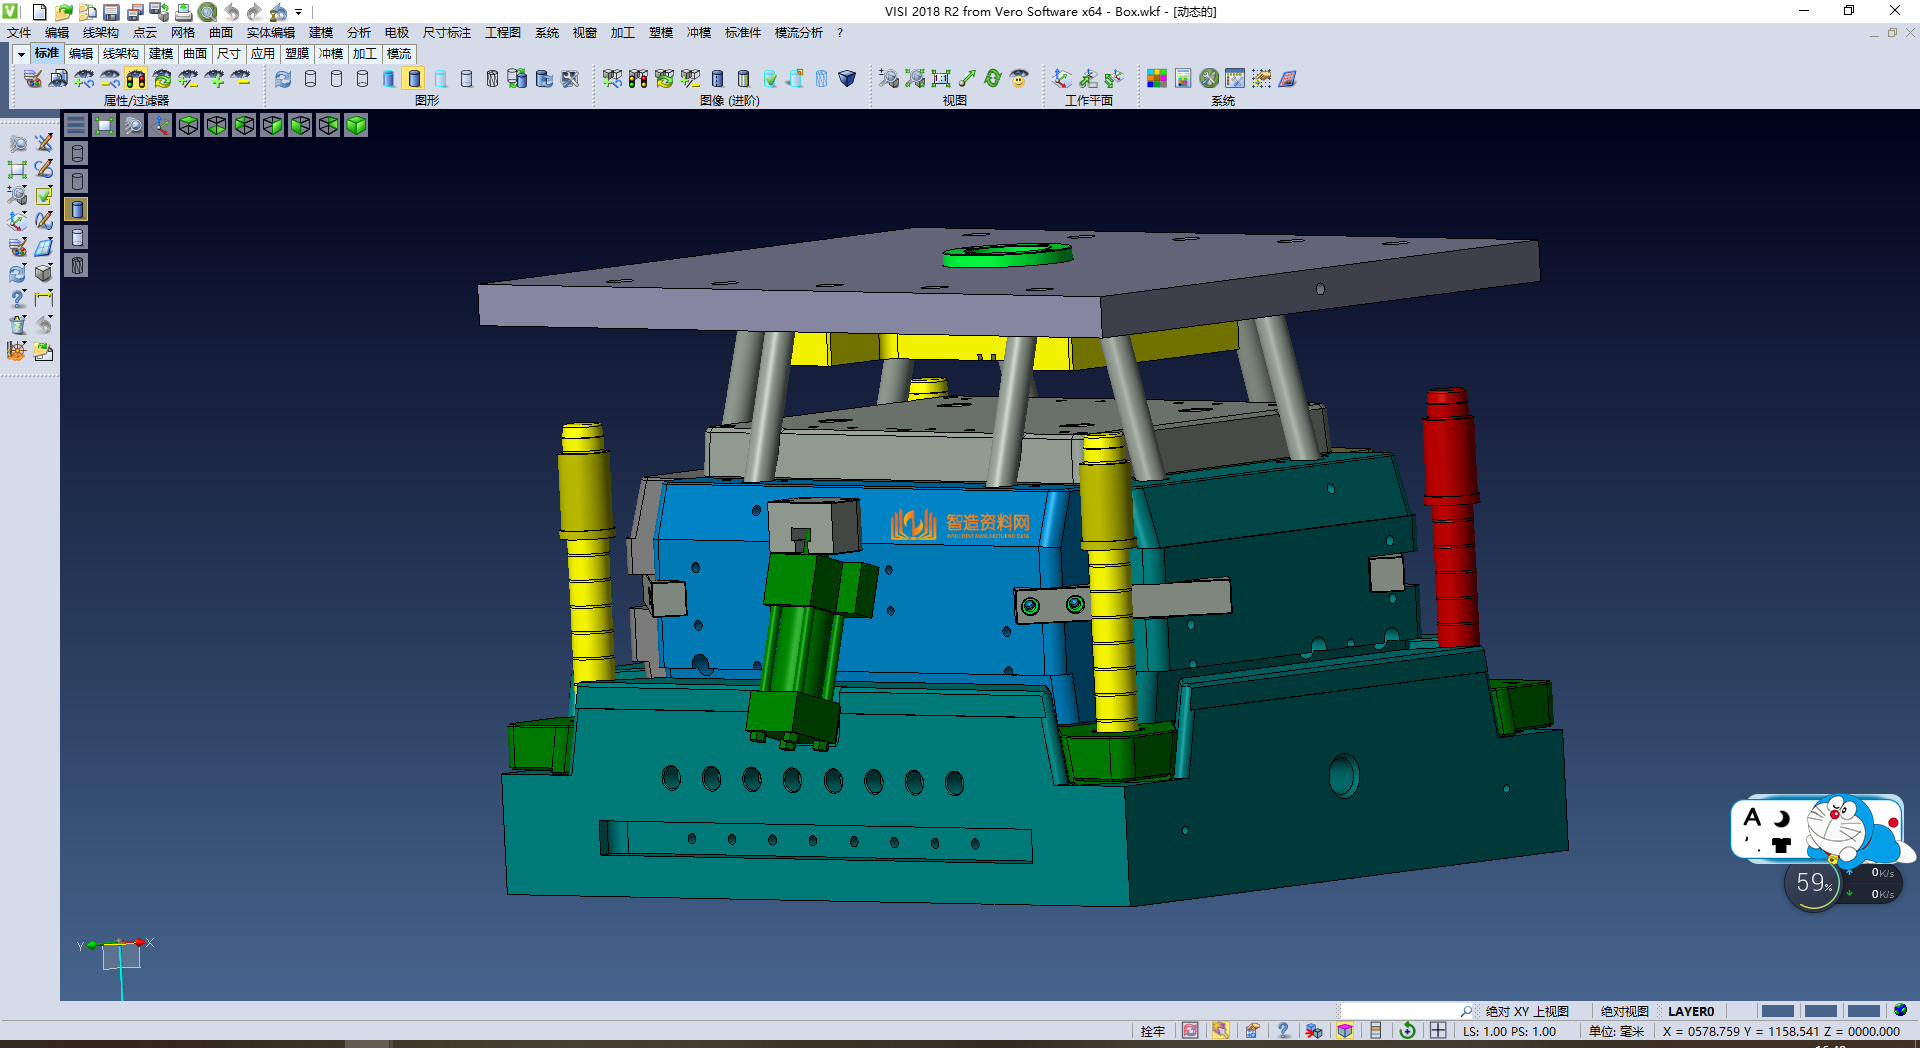Click the zoom magnifier in viewport toolbar

pyautogui.click(x=132, y=125)
